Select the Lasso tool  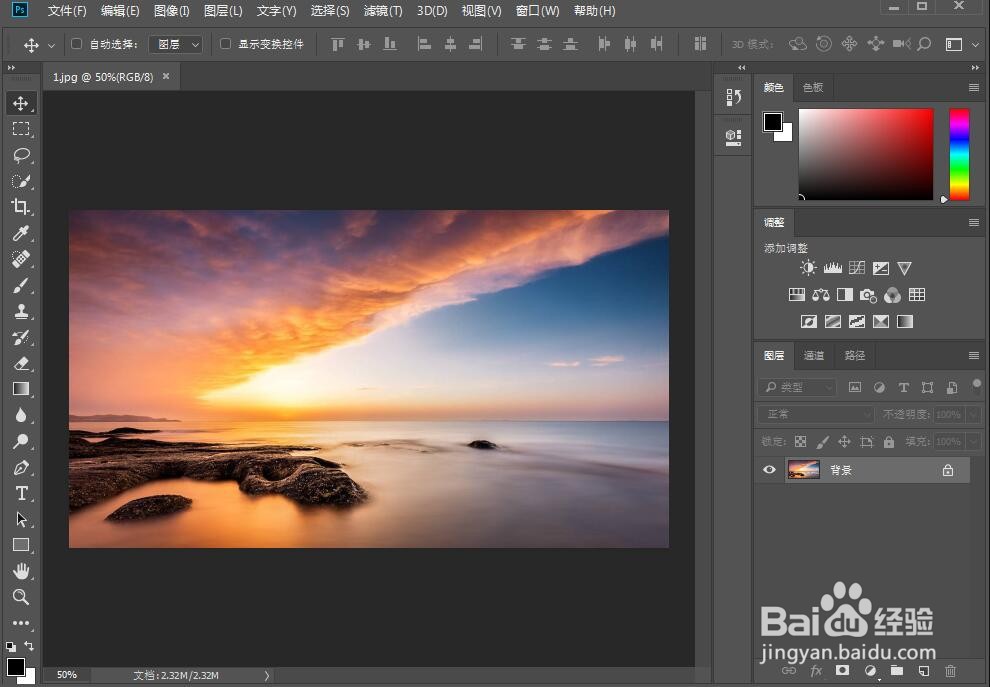coord(21,155)
